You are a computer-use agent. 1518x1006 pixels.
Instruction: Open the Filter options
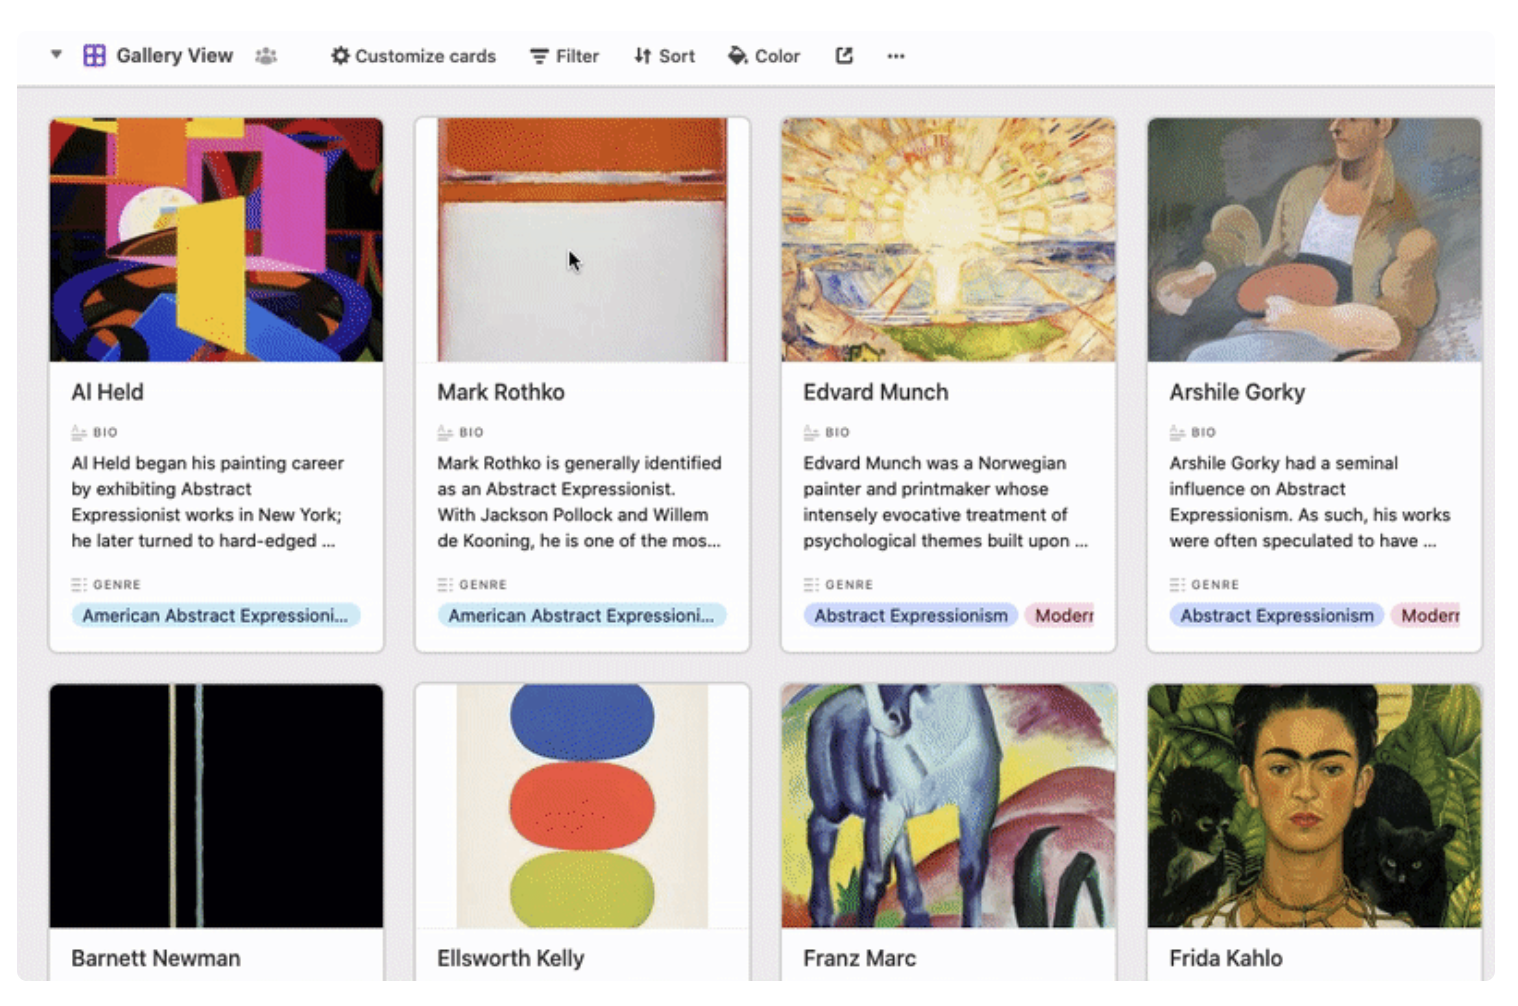pyautogui.click(x=577, y=57)
